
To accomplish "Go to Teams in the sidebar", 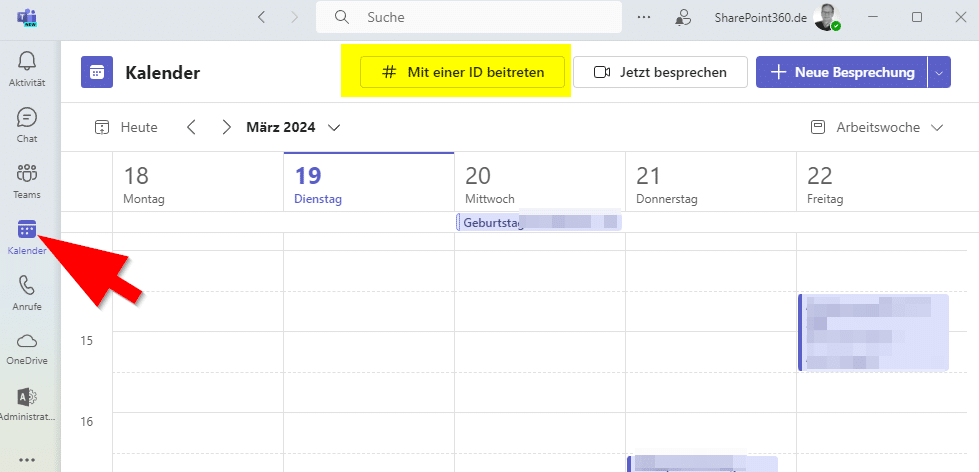I will tap(28, 180).
